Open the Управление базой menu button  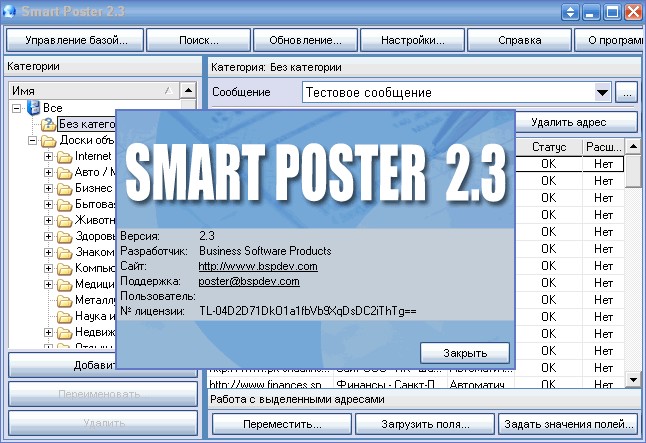75,40
